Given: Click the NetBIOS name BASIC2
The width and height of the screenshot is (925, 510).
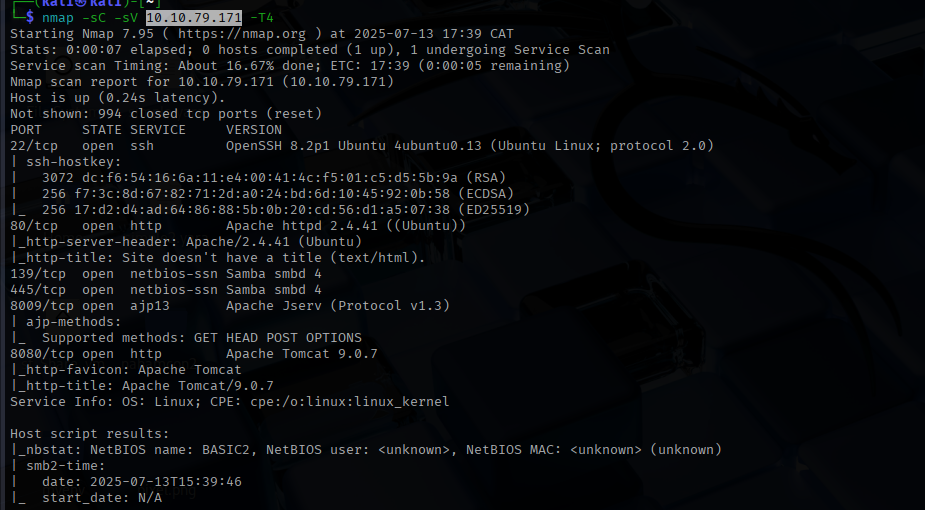Looking at the screenshot, I should [x=215, y=449].
